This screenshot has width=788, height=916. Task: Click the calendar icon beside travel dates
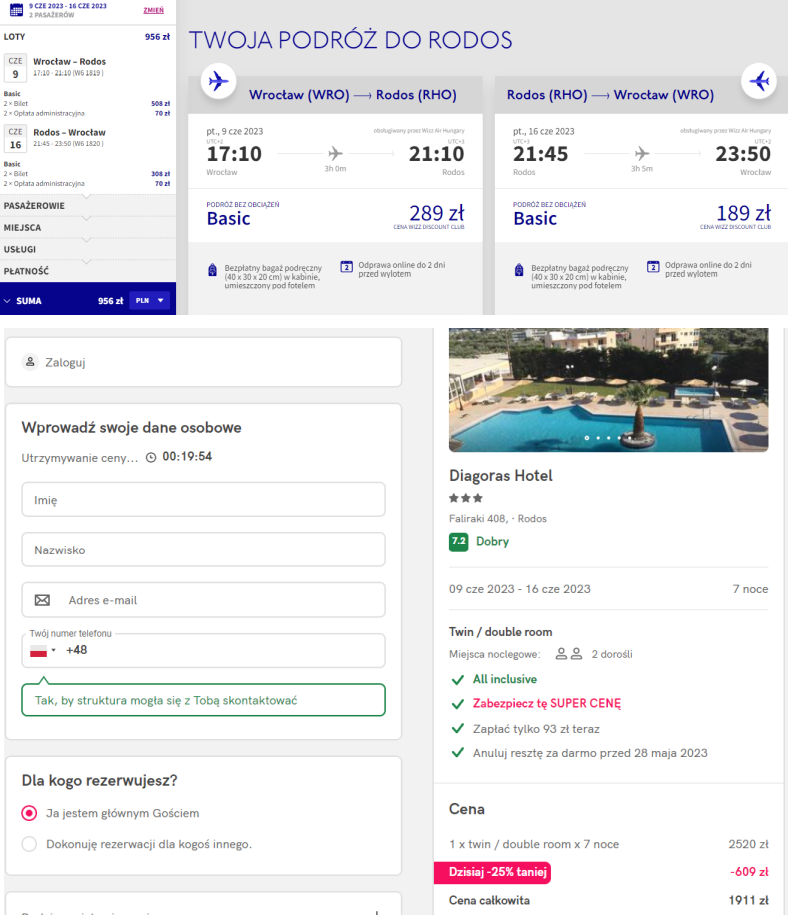tap(15, 10)
